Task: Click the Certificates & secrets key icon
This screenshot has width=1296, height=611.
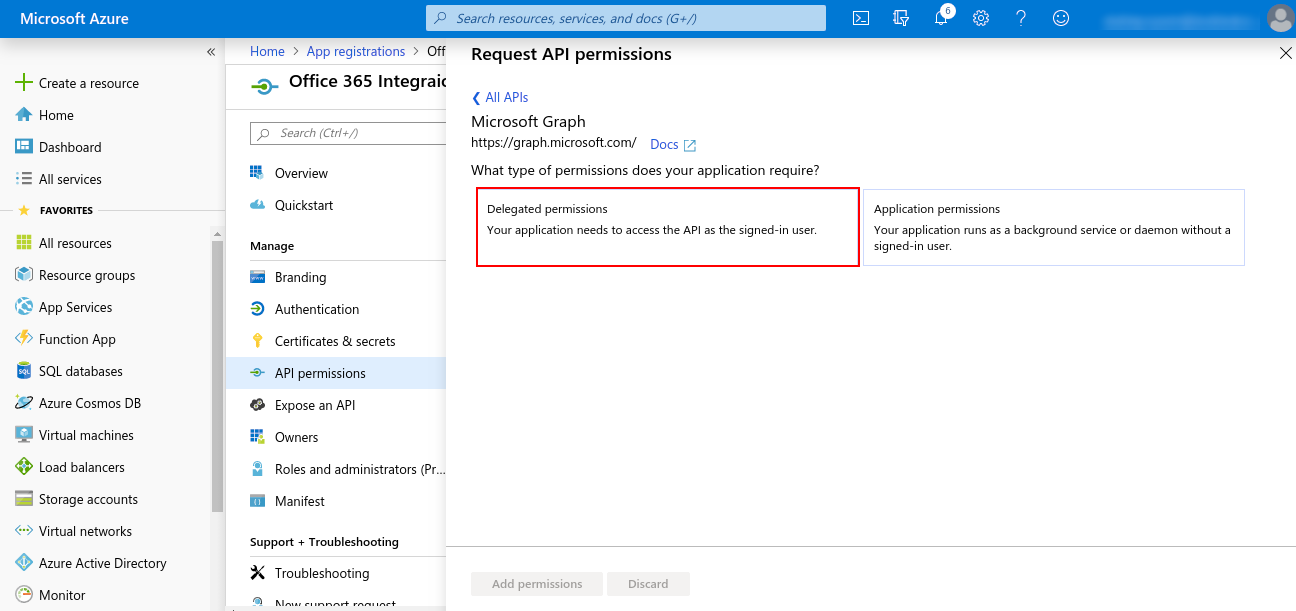Action: [257, 341]
